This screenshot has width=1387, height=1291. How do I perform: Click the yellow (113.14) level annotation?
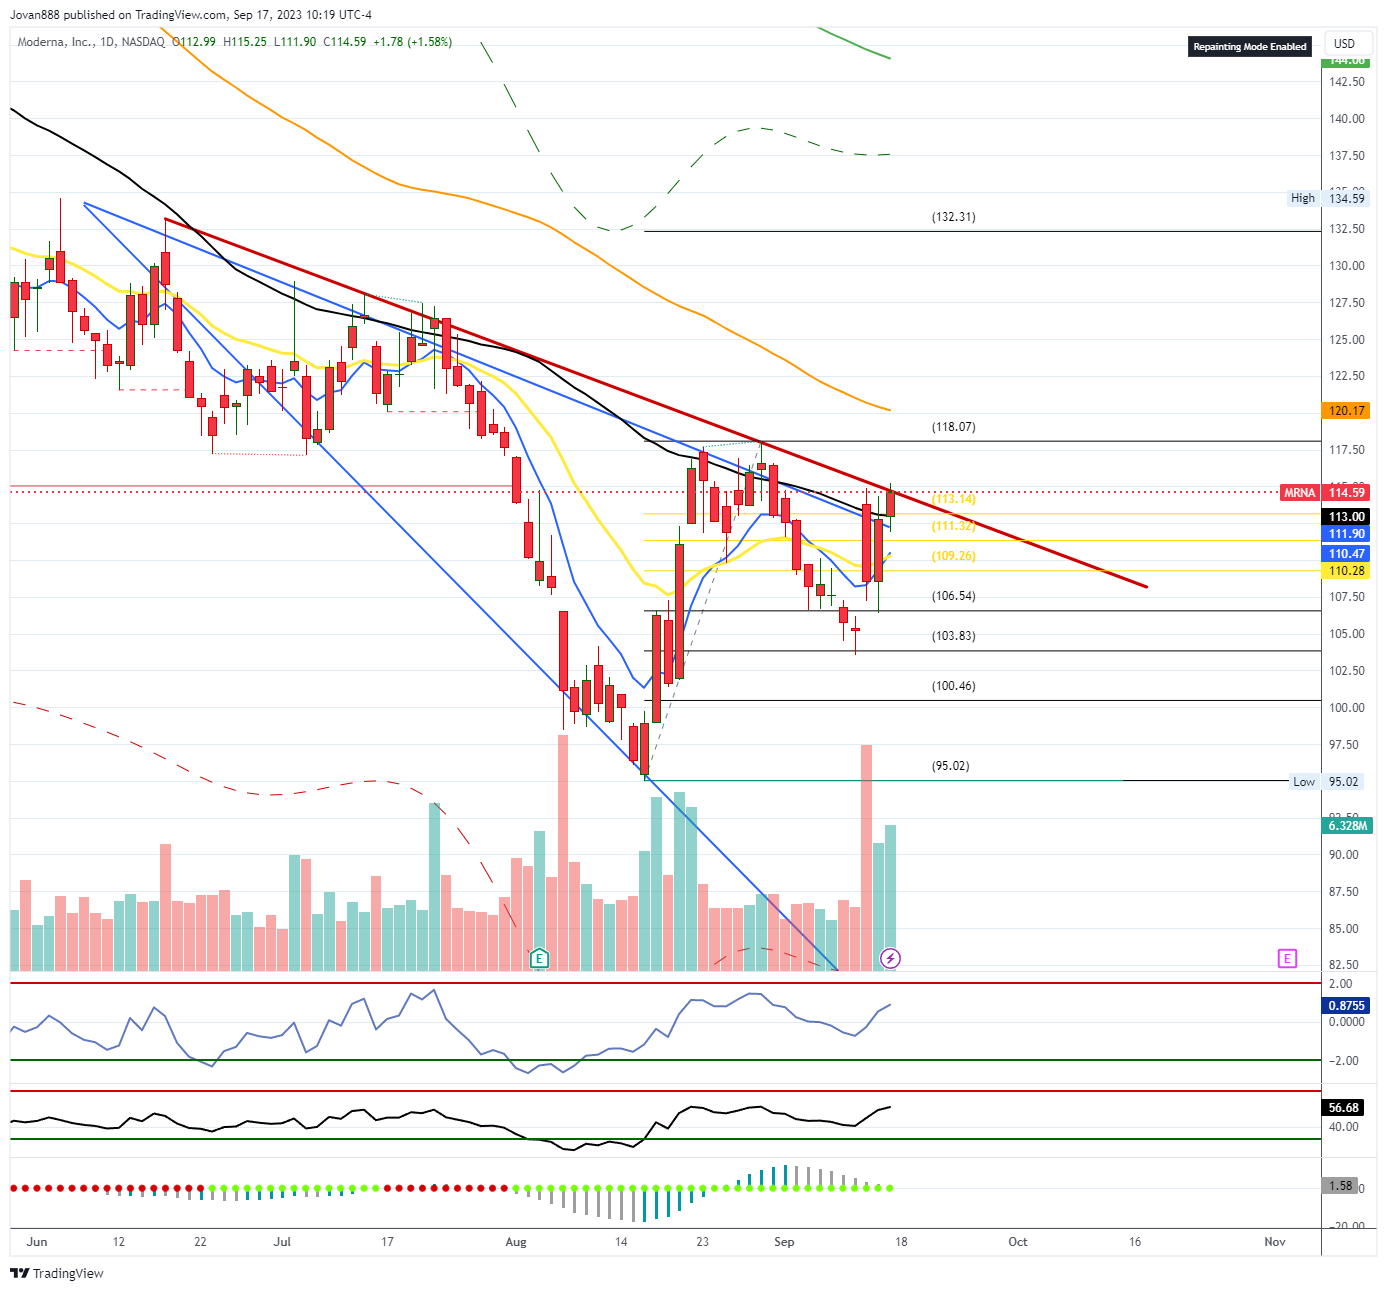click(954, 498)
